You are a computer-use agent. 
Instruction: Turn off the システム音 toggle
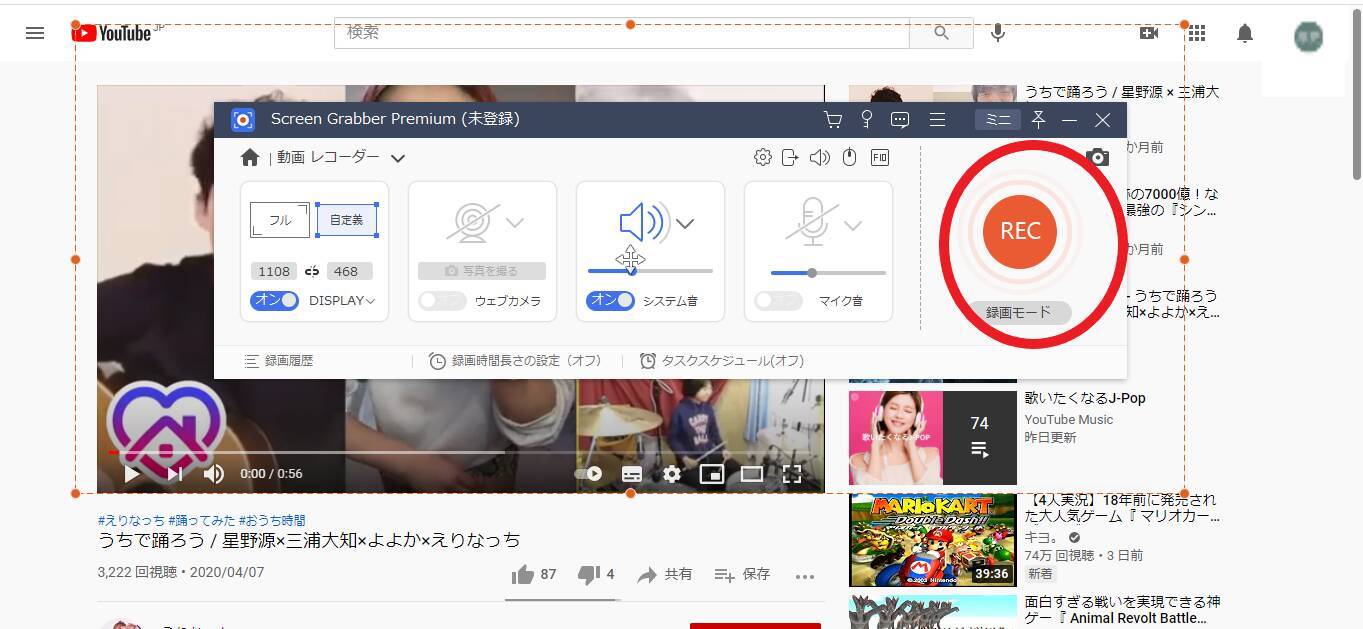pos(610,300)
